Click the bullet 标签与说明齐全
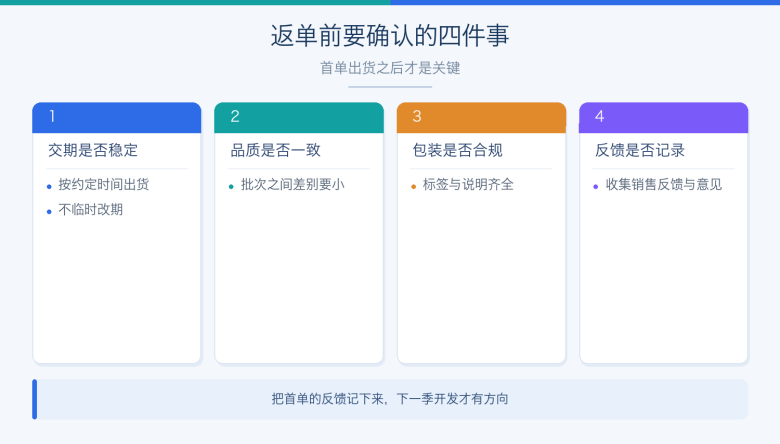This screenshot has height=444, width=780. tap(468, 184)
